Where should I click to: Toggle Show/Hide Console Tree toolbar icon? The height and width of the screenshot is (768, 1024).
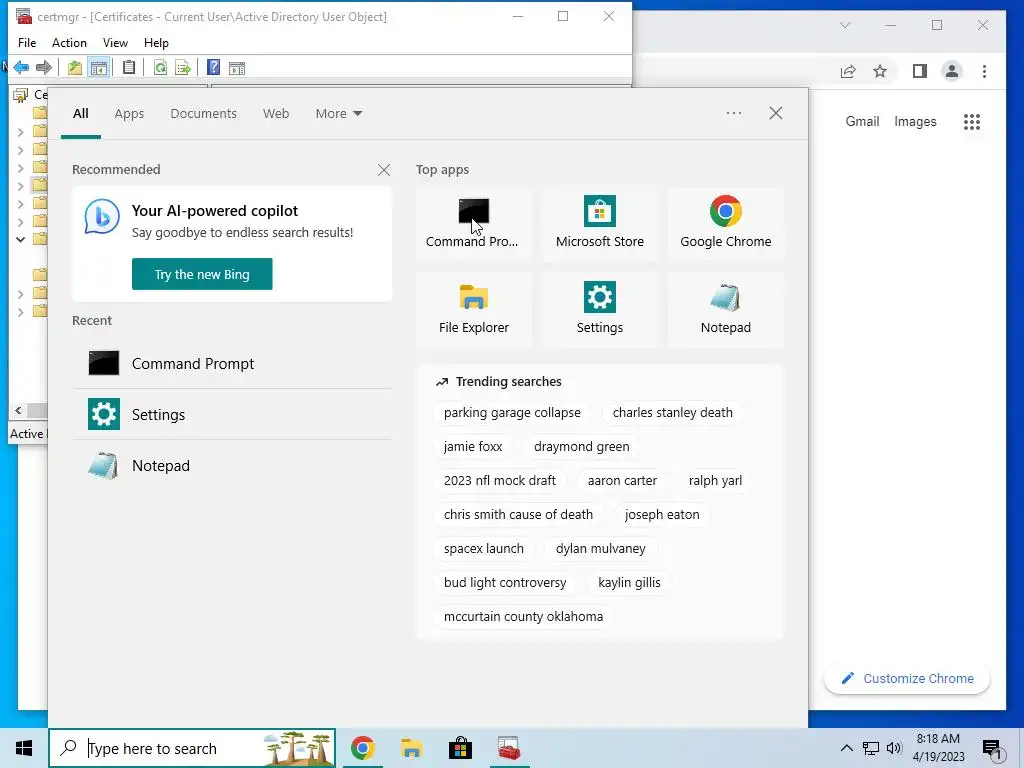click(99, 67)
